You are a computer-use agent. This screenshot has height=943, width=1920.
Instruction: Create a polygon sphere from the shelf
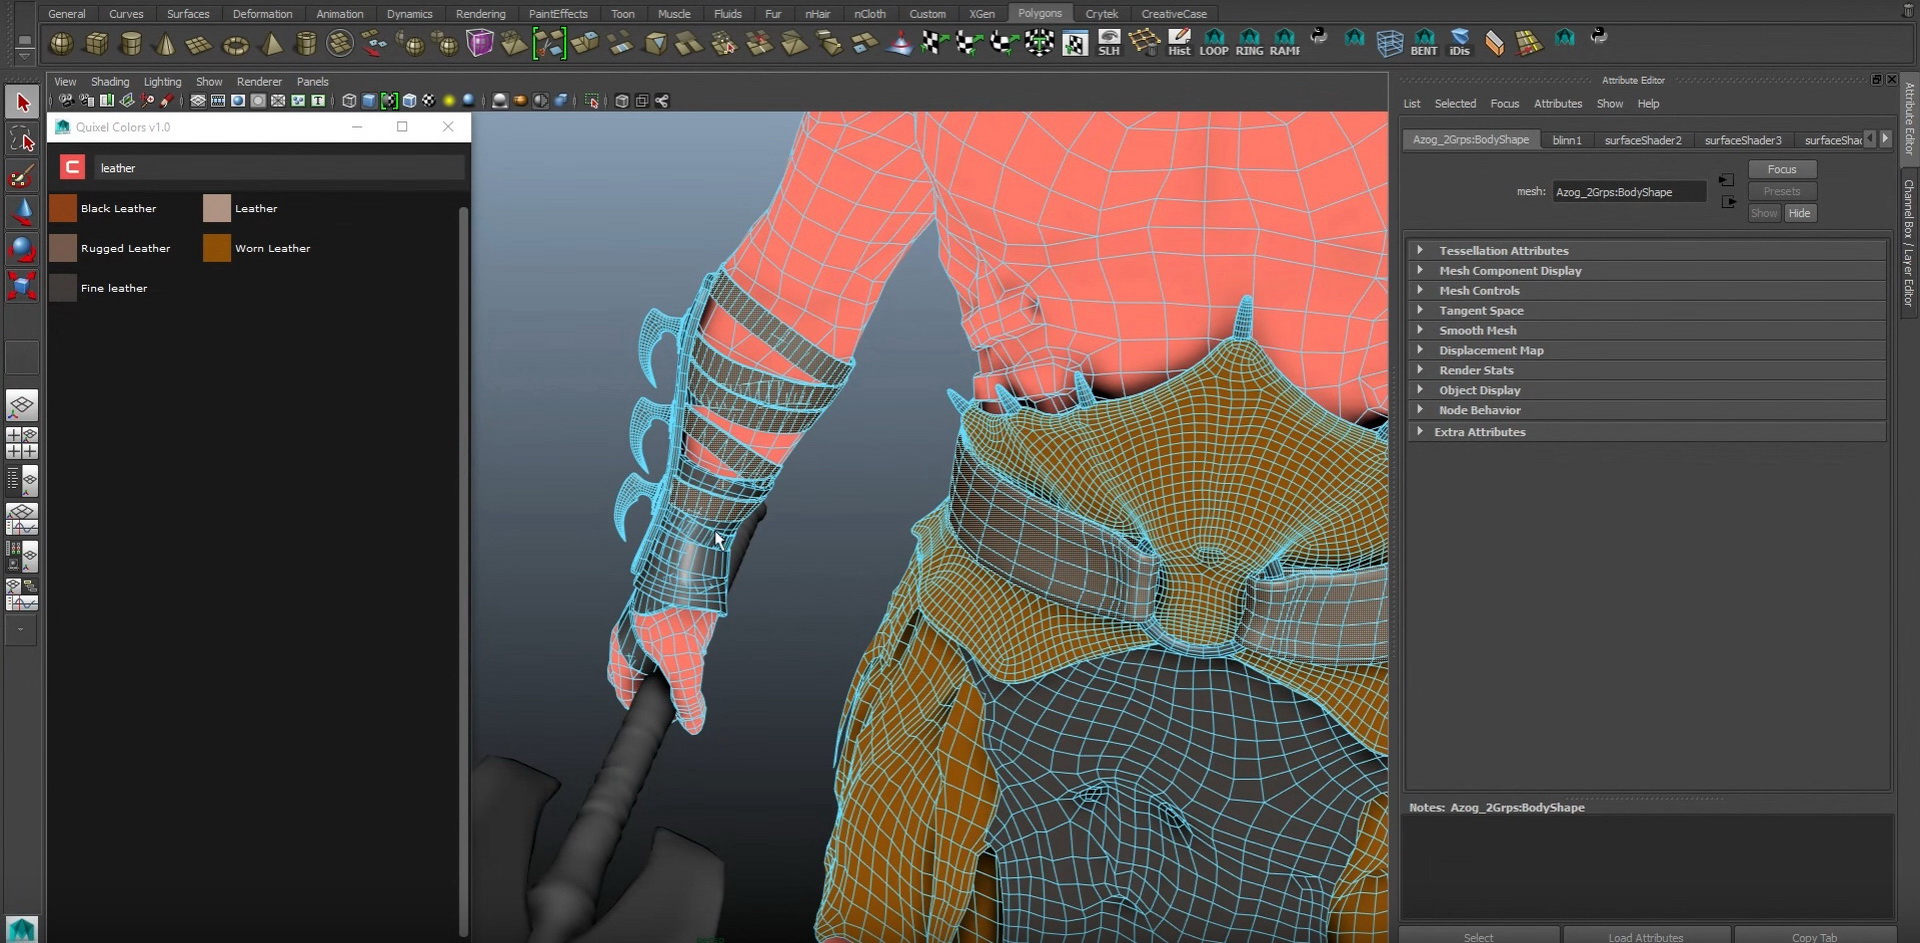[x=61, y=44]
